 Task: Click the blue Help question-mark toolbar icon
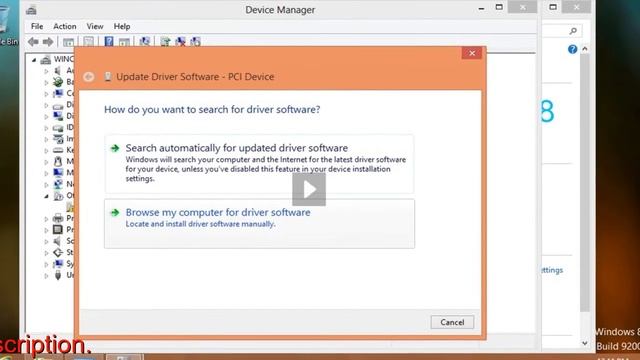point(109,41)
